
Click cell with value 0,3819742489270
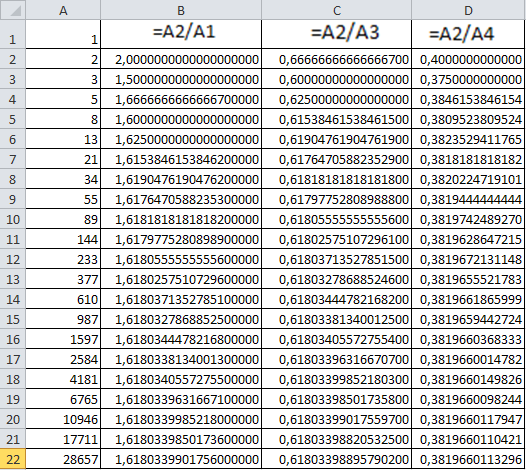468,219
